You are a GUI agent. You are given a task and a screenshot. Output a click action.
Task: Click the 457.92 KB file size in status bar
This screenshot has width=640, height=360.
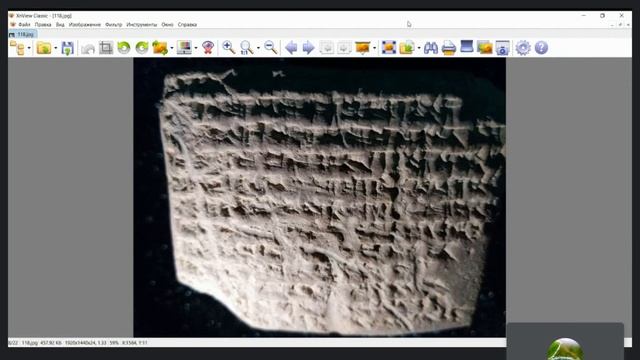tap(51, 343)
